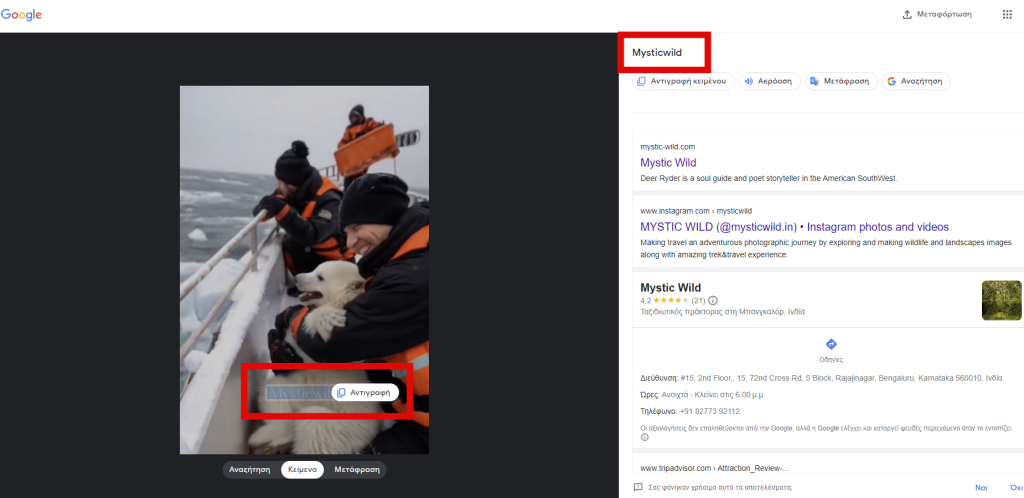Click the Mystic Wild business title
This screenshot has width=1024, height=498.
tap(670, 288)
